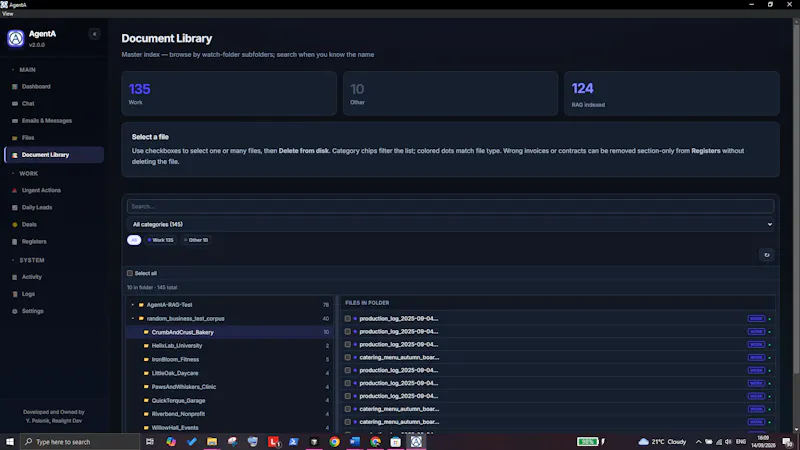
Task: Open the View menu
Action: tap(8, 14)
